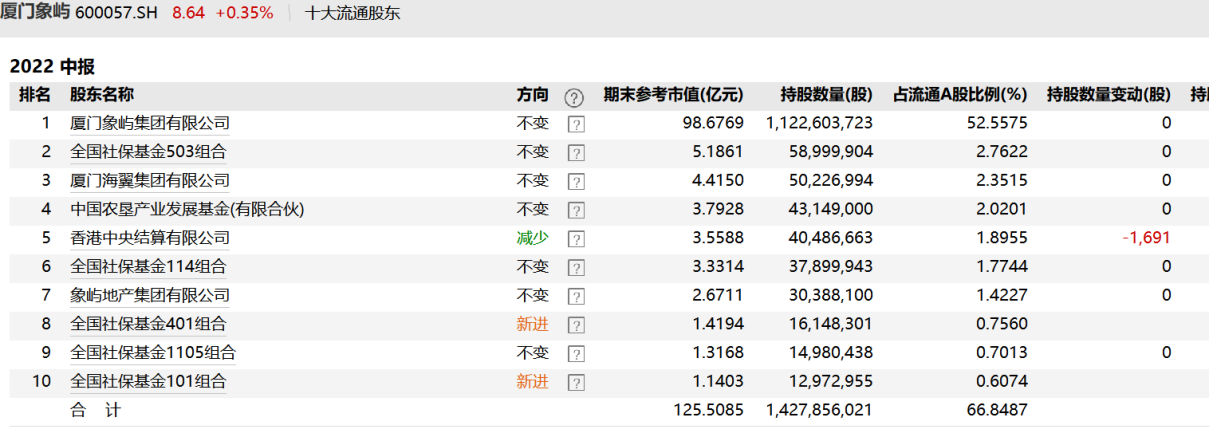Click the change value -1,691

(x=1146, y=238)
